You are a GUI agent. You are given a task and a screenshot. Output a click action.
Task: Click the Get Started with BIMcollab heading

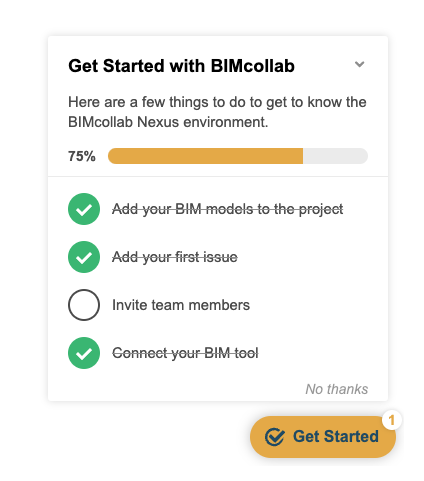[181, 66]
